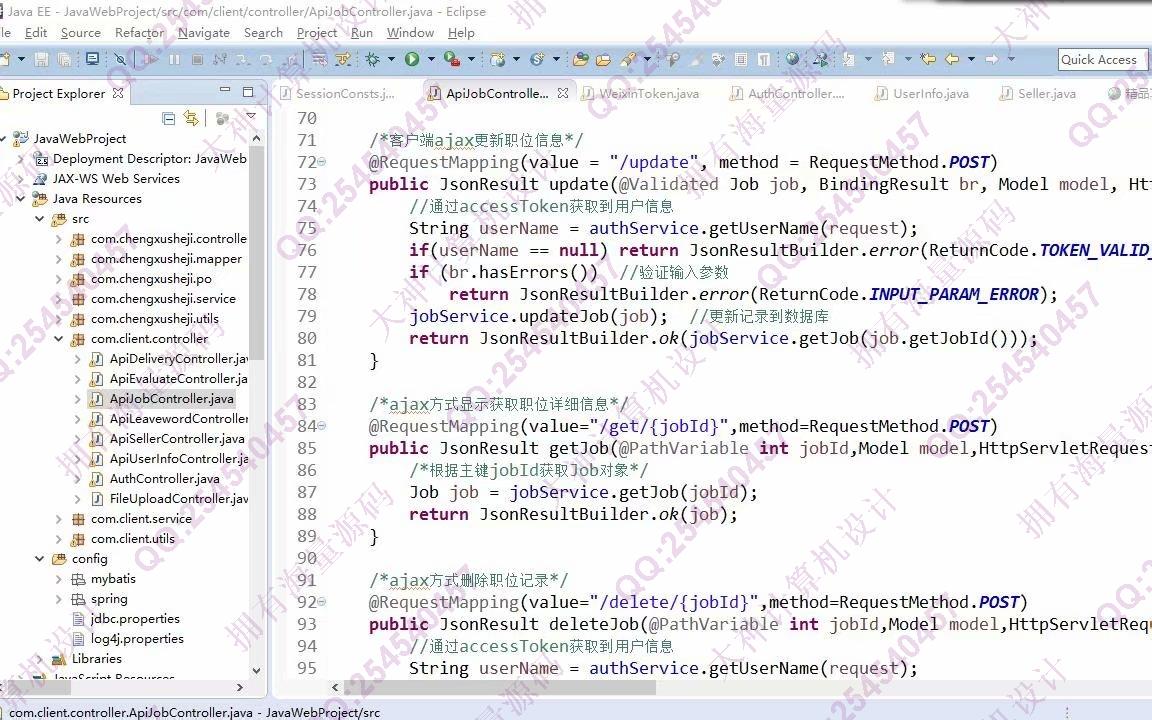
Task: Click the Suspend (pause) debug icon
Action: tap(174, 59)
